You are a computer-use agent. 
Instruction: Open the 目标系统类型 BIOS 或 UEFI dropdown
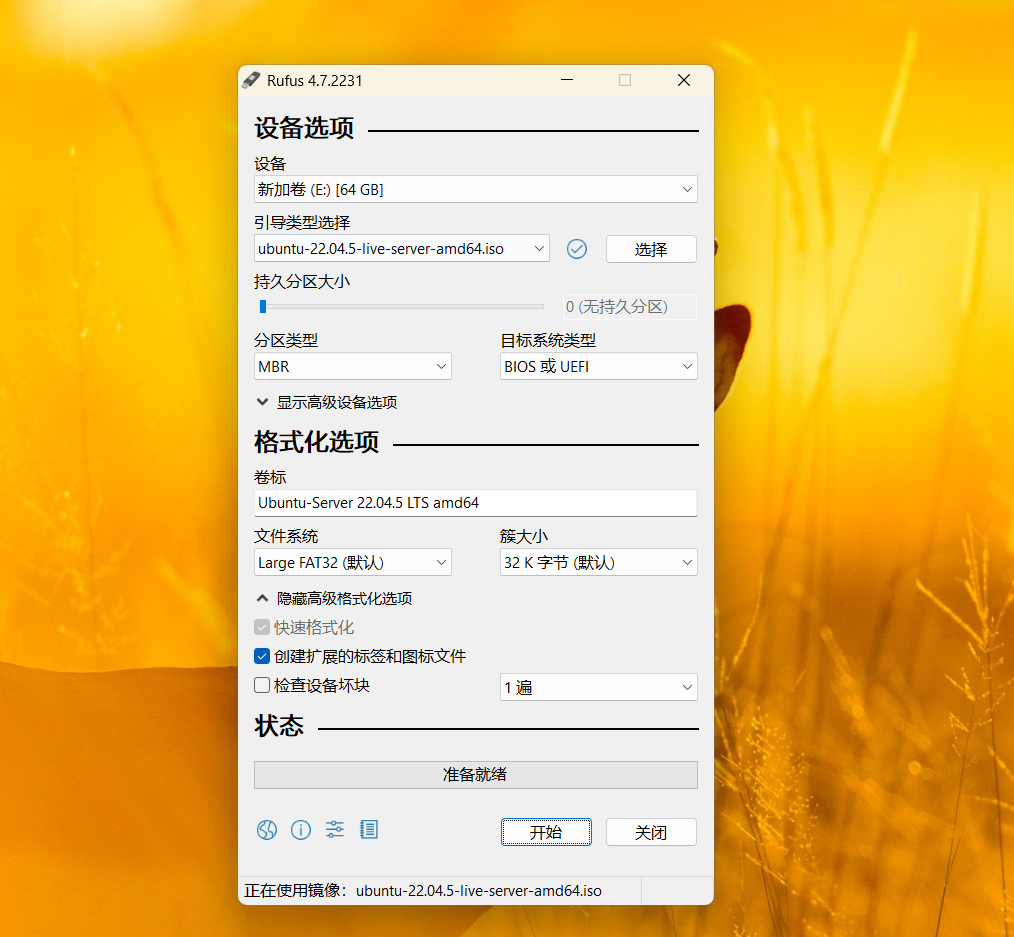tap(598, 366)
